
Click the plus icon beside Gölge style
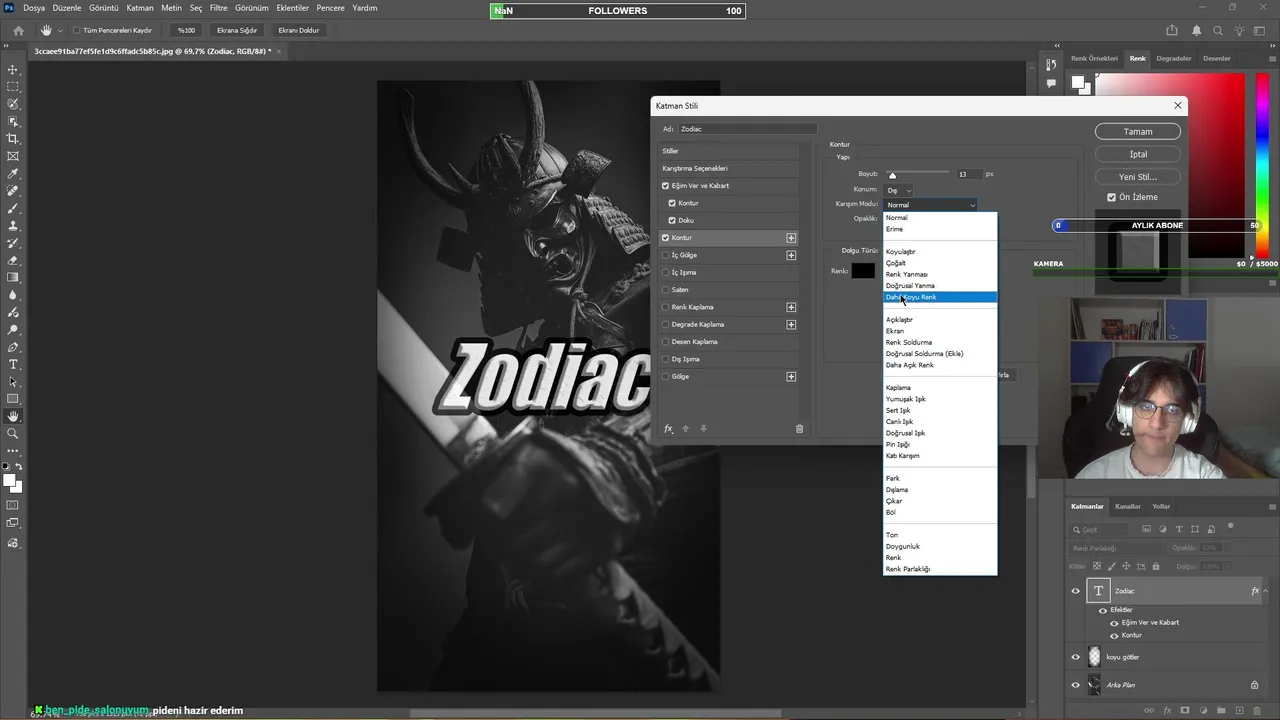coord(791,376)
